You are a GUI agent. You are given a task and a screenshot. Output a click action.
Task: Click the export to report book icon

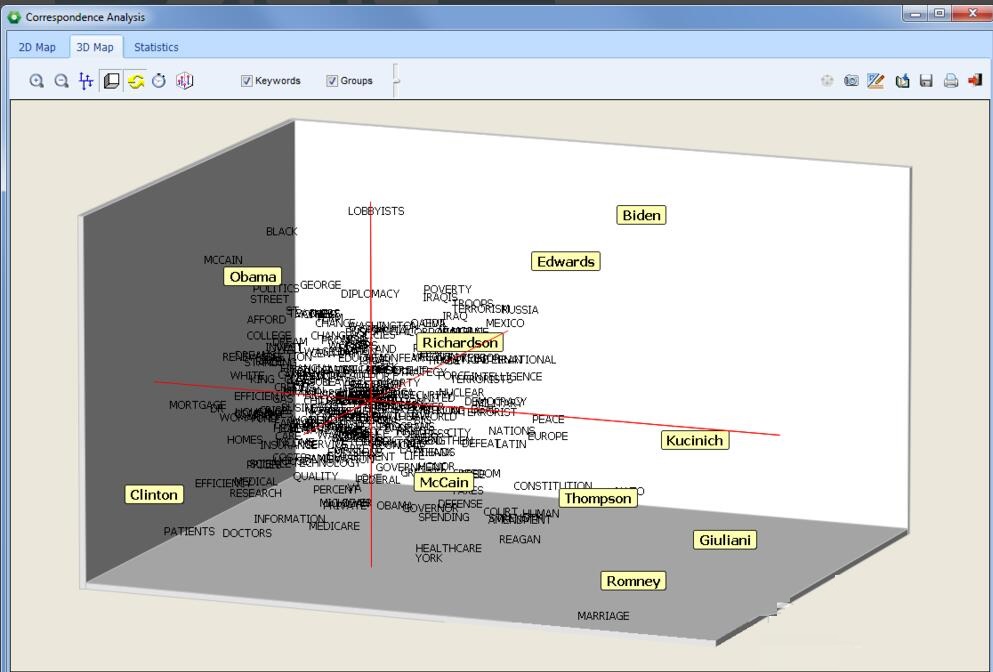click(902, 80)
